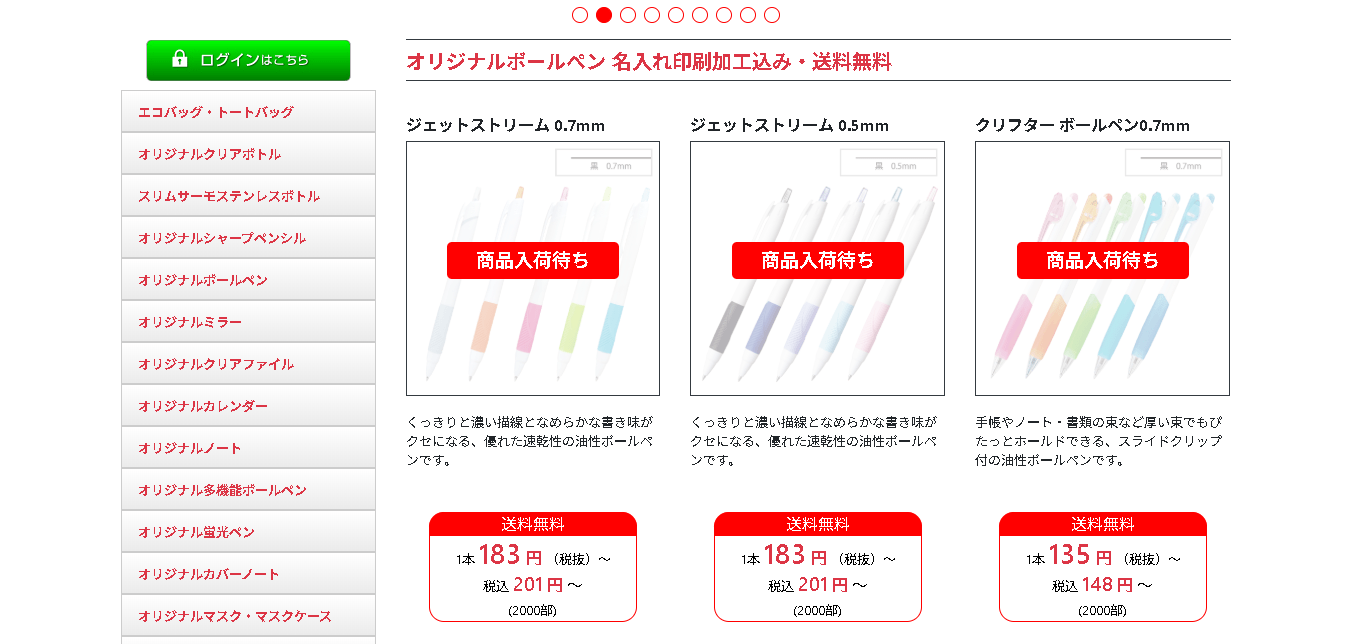Click the ジェットストリーム 0.5mm title link
The image size is (1348, 644).
(x=789, y=125)
